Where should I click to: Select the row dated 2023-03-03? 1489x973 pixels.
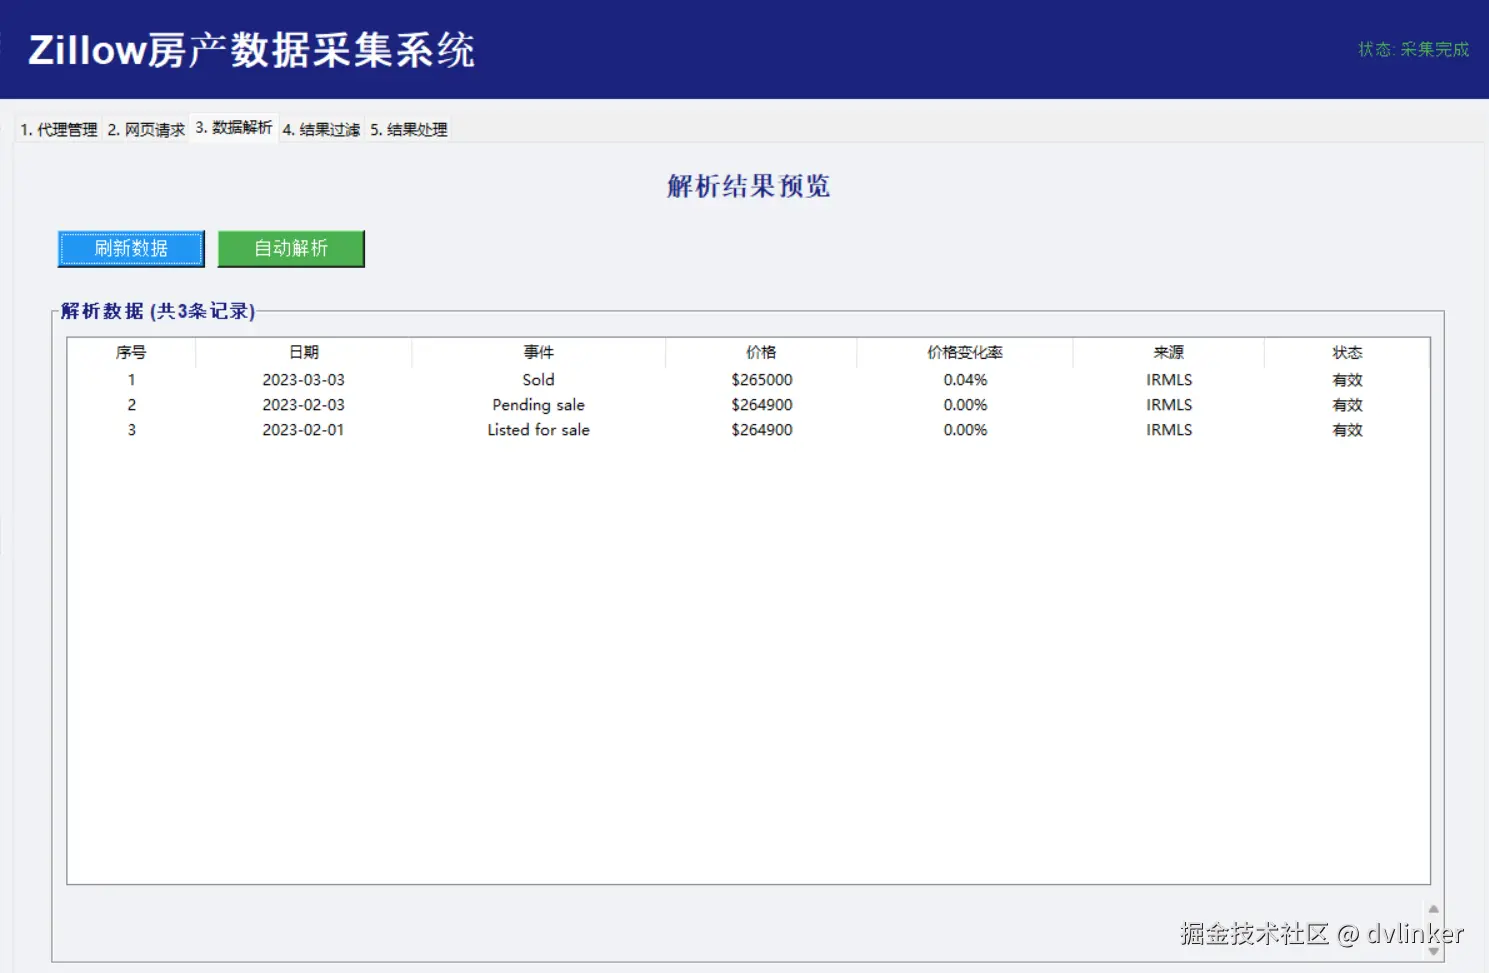point(748,380)
